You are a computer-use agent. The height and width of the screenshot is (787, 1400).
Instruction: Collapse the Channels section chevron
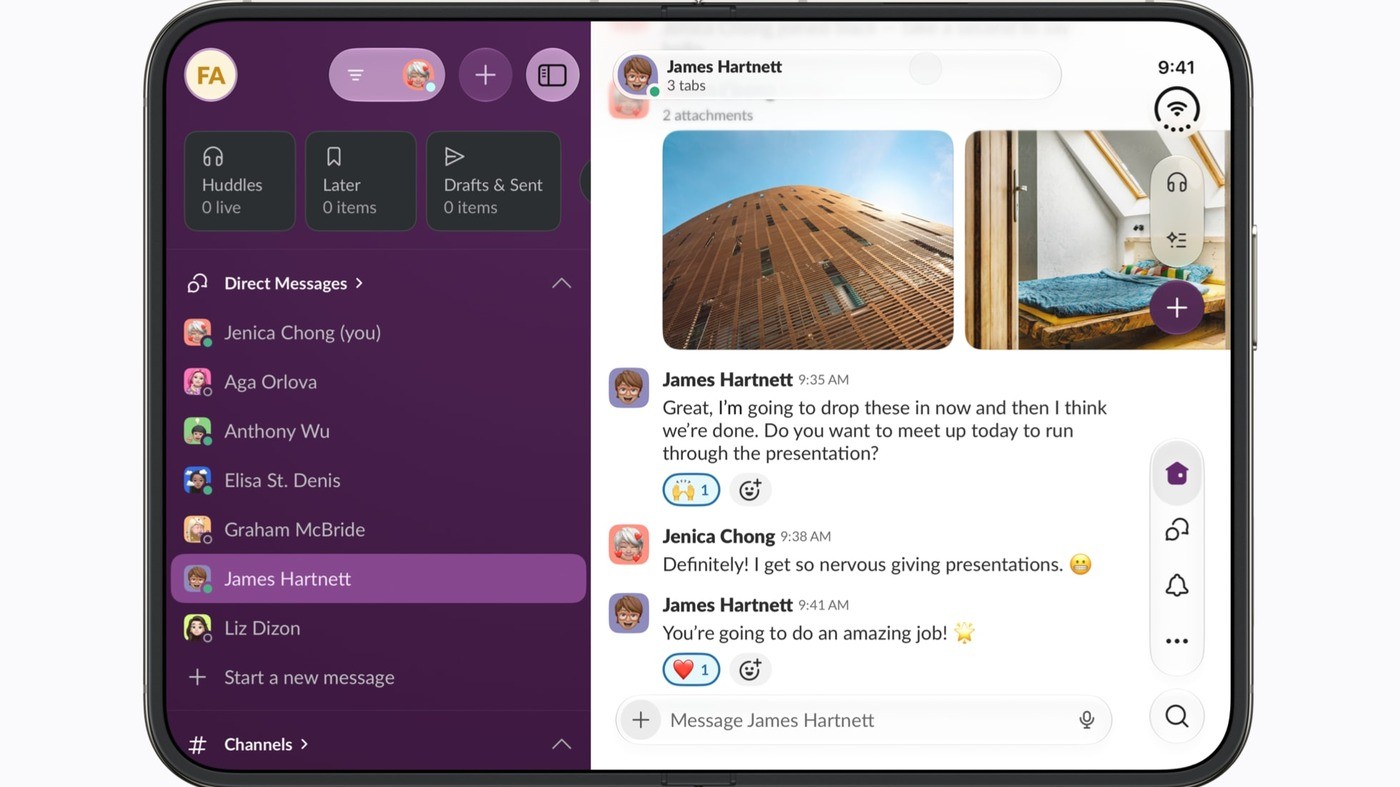pos(562,744)
